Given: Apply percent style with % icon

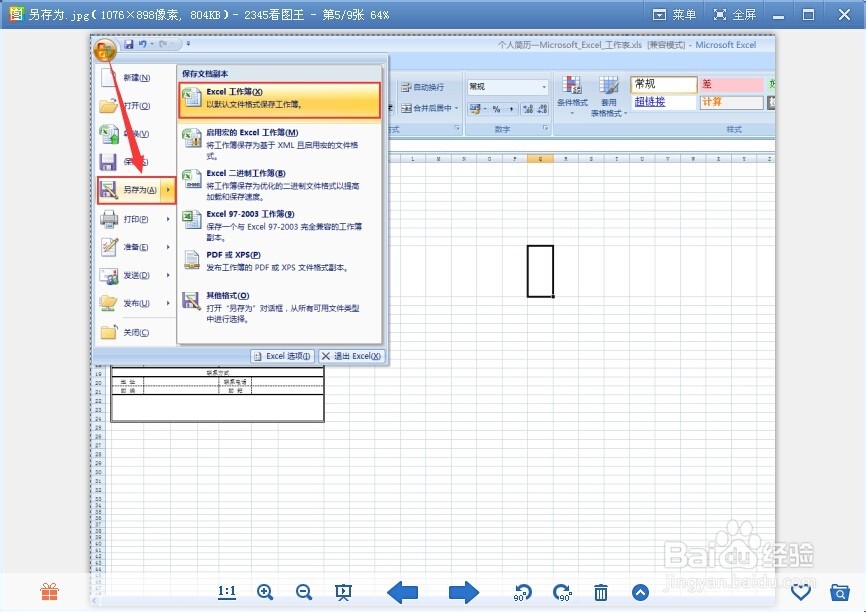Looking at the screenshot, I should click(497, 109).
